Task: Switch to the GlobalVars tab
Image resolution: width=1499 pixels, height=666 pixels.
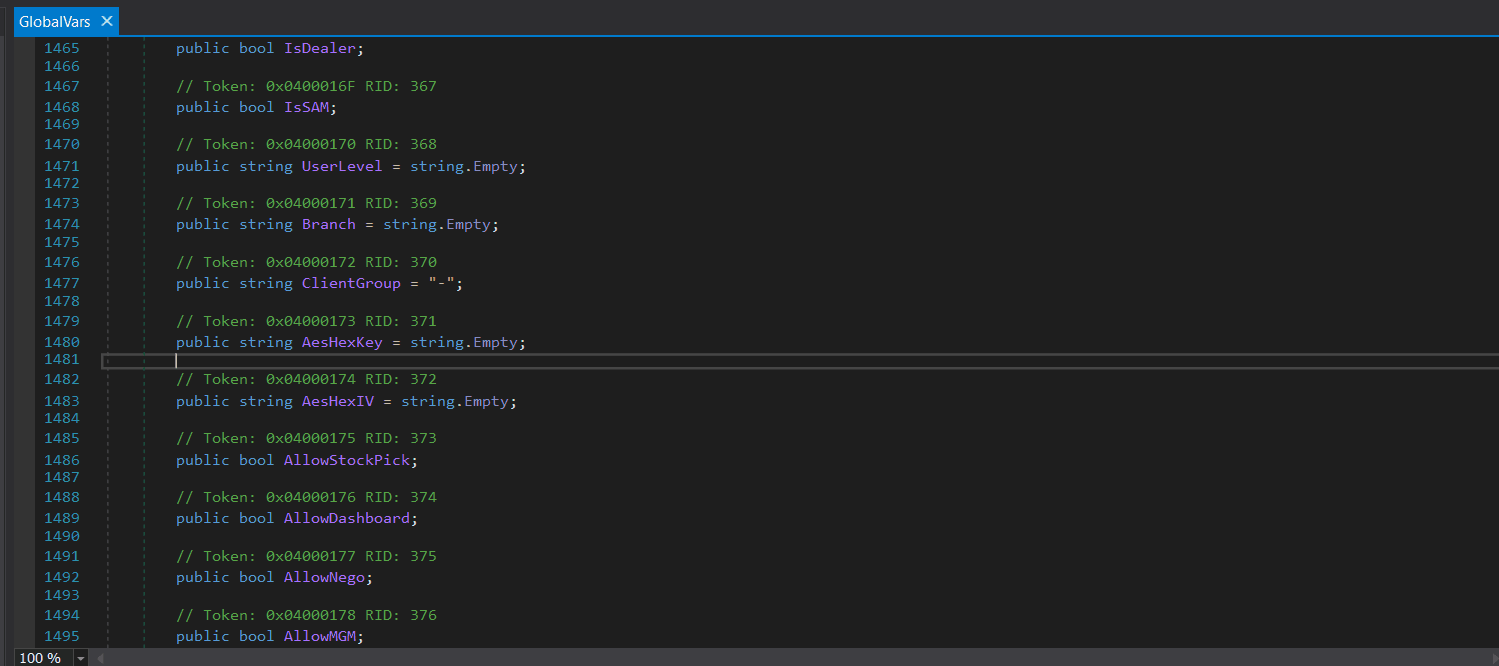Action: tap(55, 20)
